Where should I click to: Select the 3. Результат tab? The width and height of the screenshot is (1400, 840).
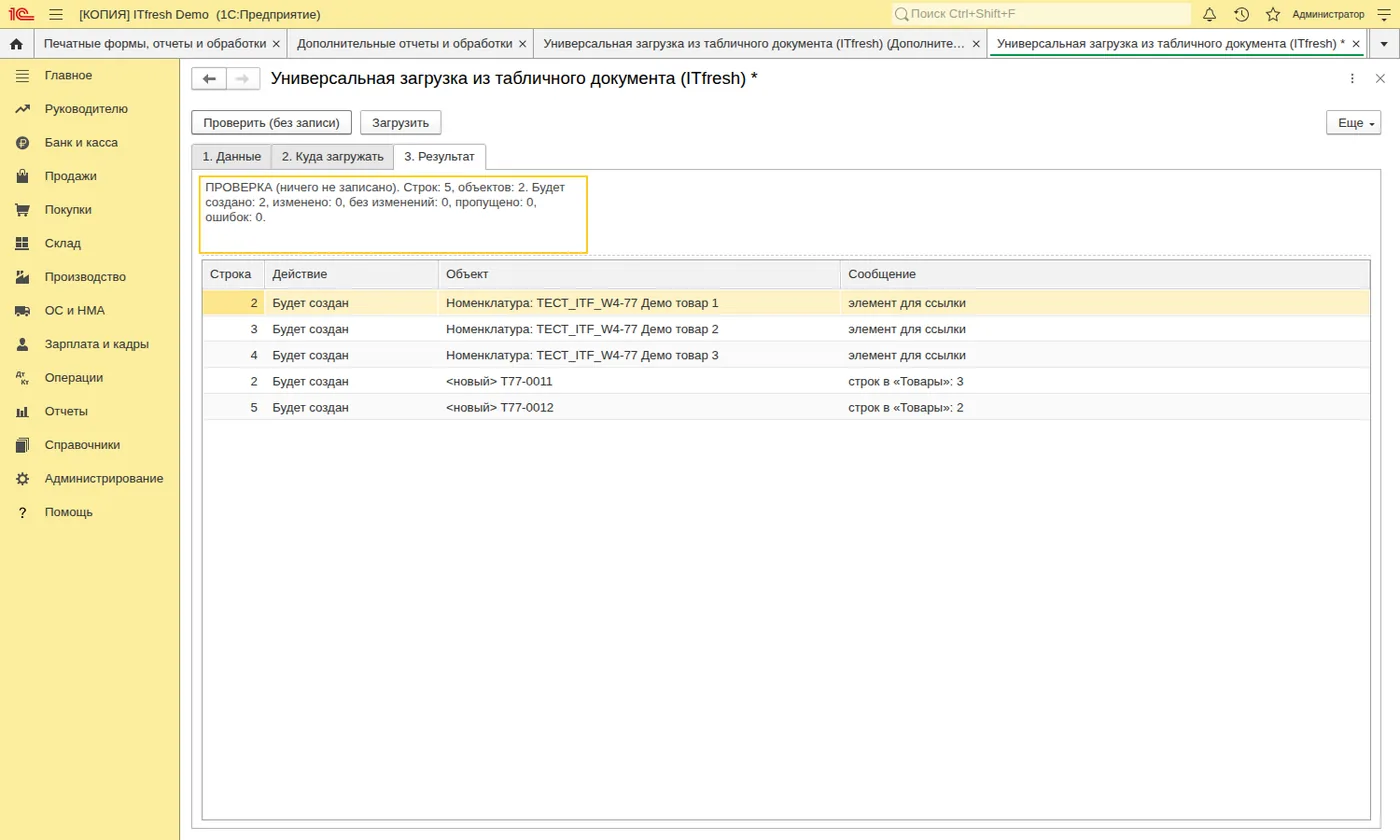pyautogui.click(x=440, y=157)
